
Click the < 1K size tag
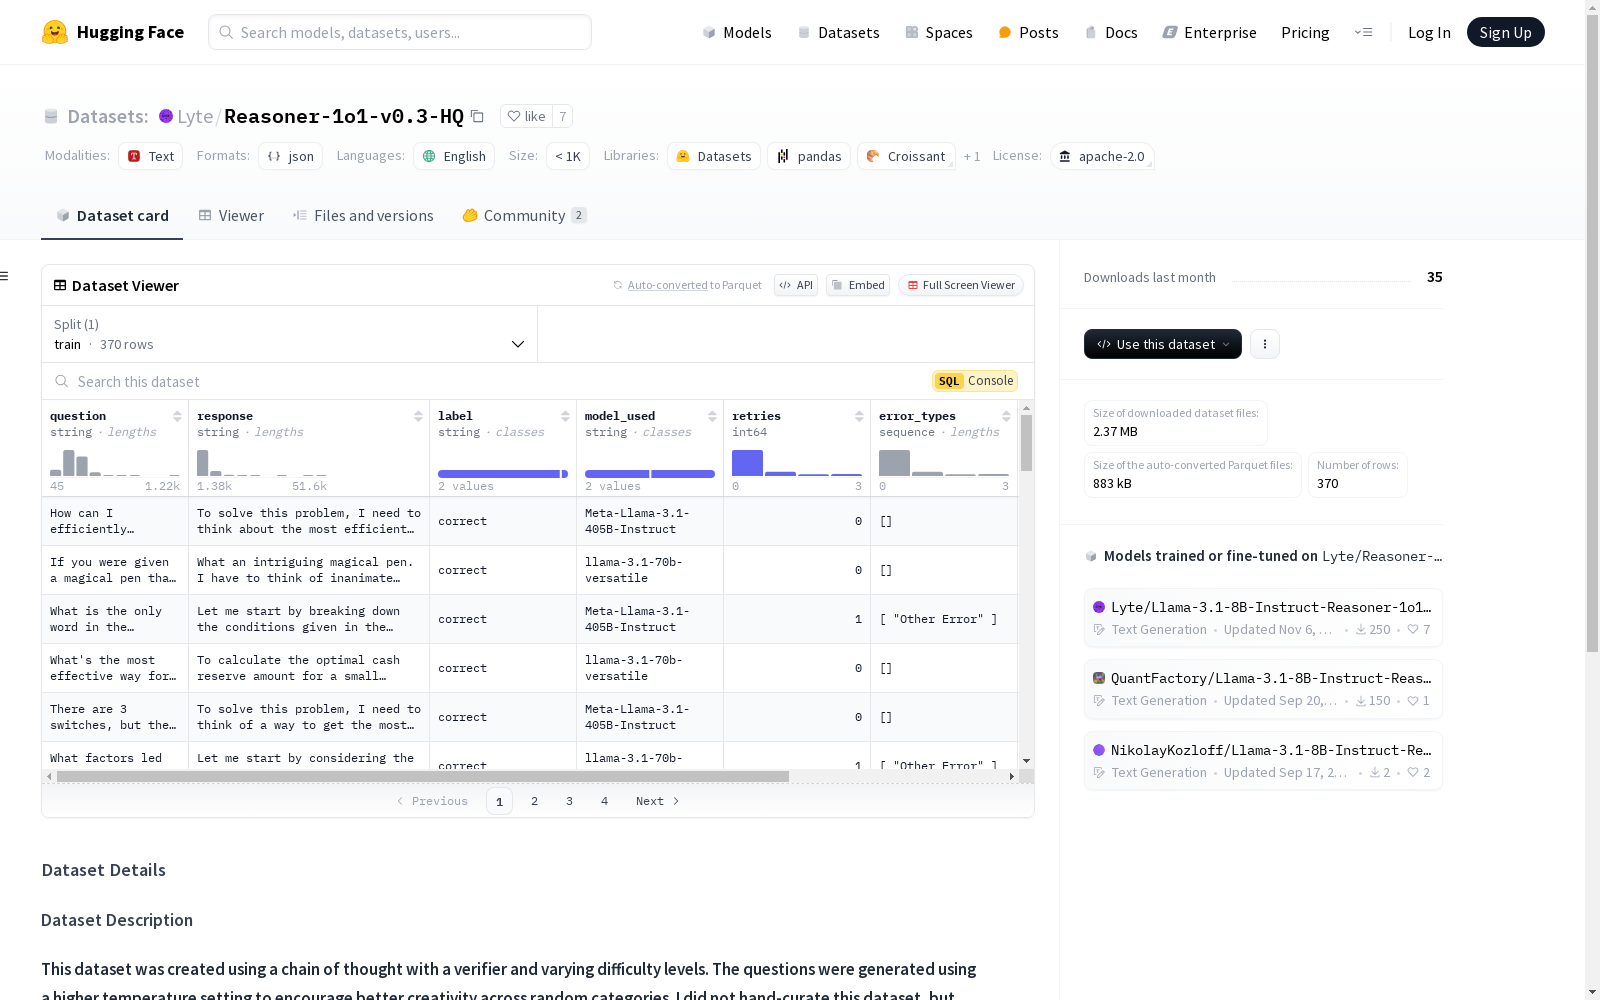(x=568, y=156)
